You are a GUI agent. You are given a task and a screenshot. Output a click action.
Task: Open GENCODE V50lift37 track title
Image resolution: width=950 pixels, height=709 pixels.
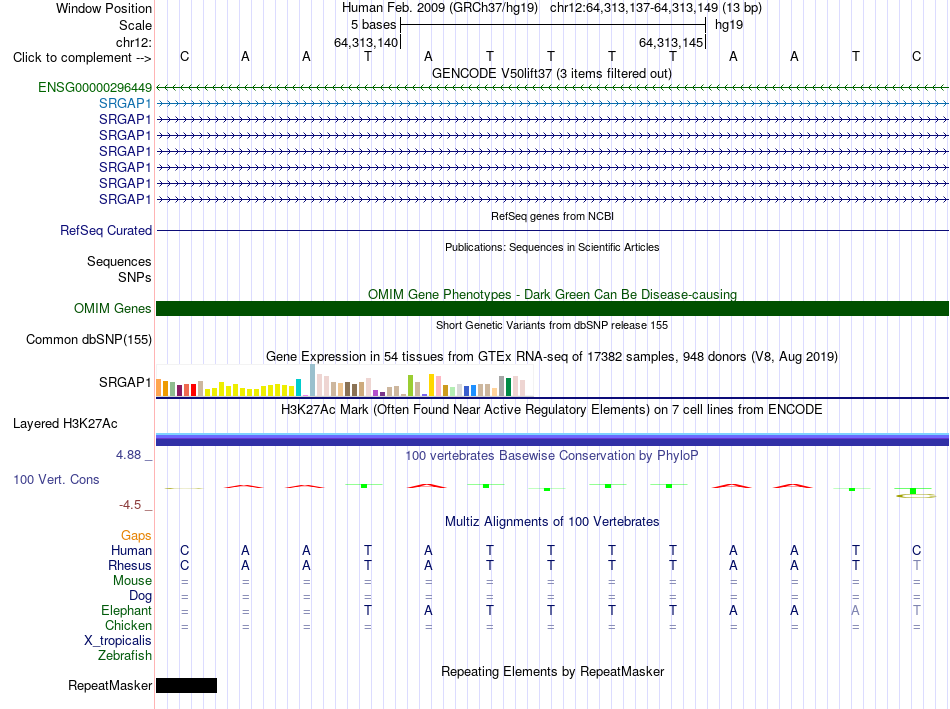tap(551, 73)
